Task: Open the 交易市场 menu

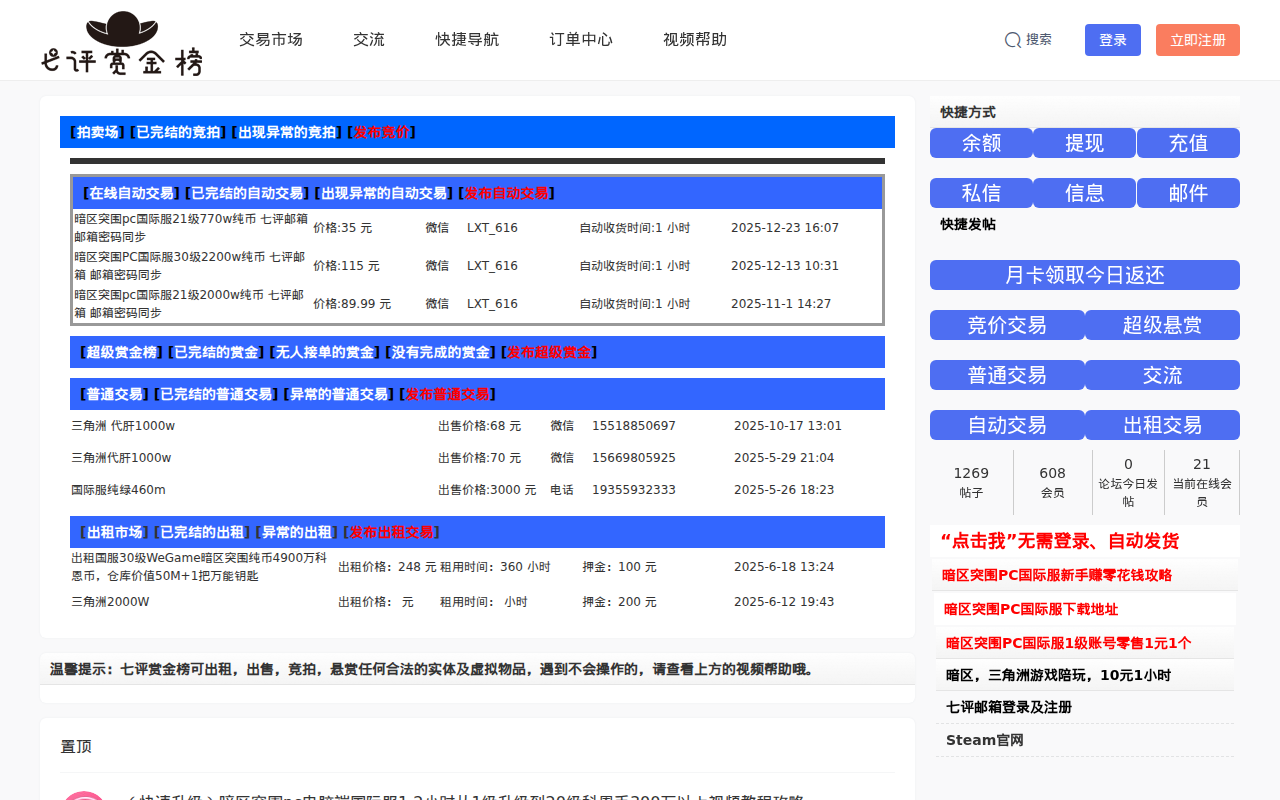Action: click(271, 39)
